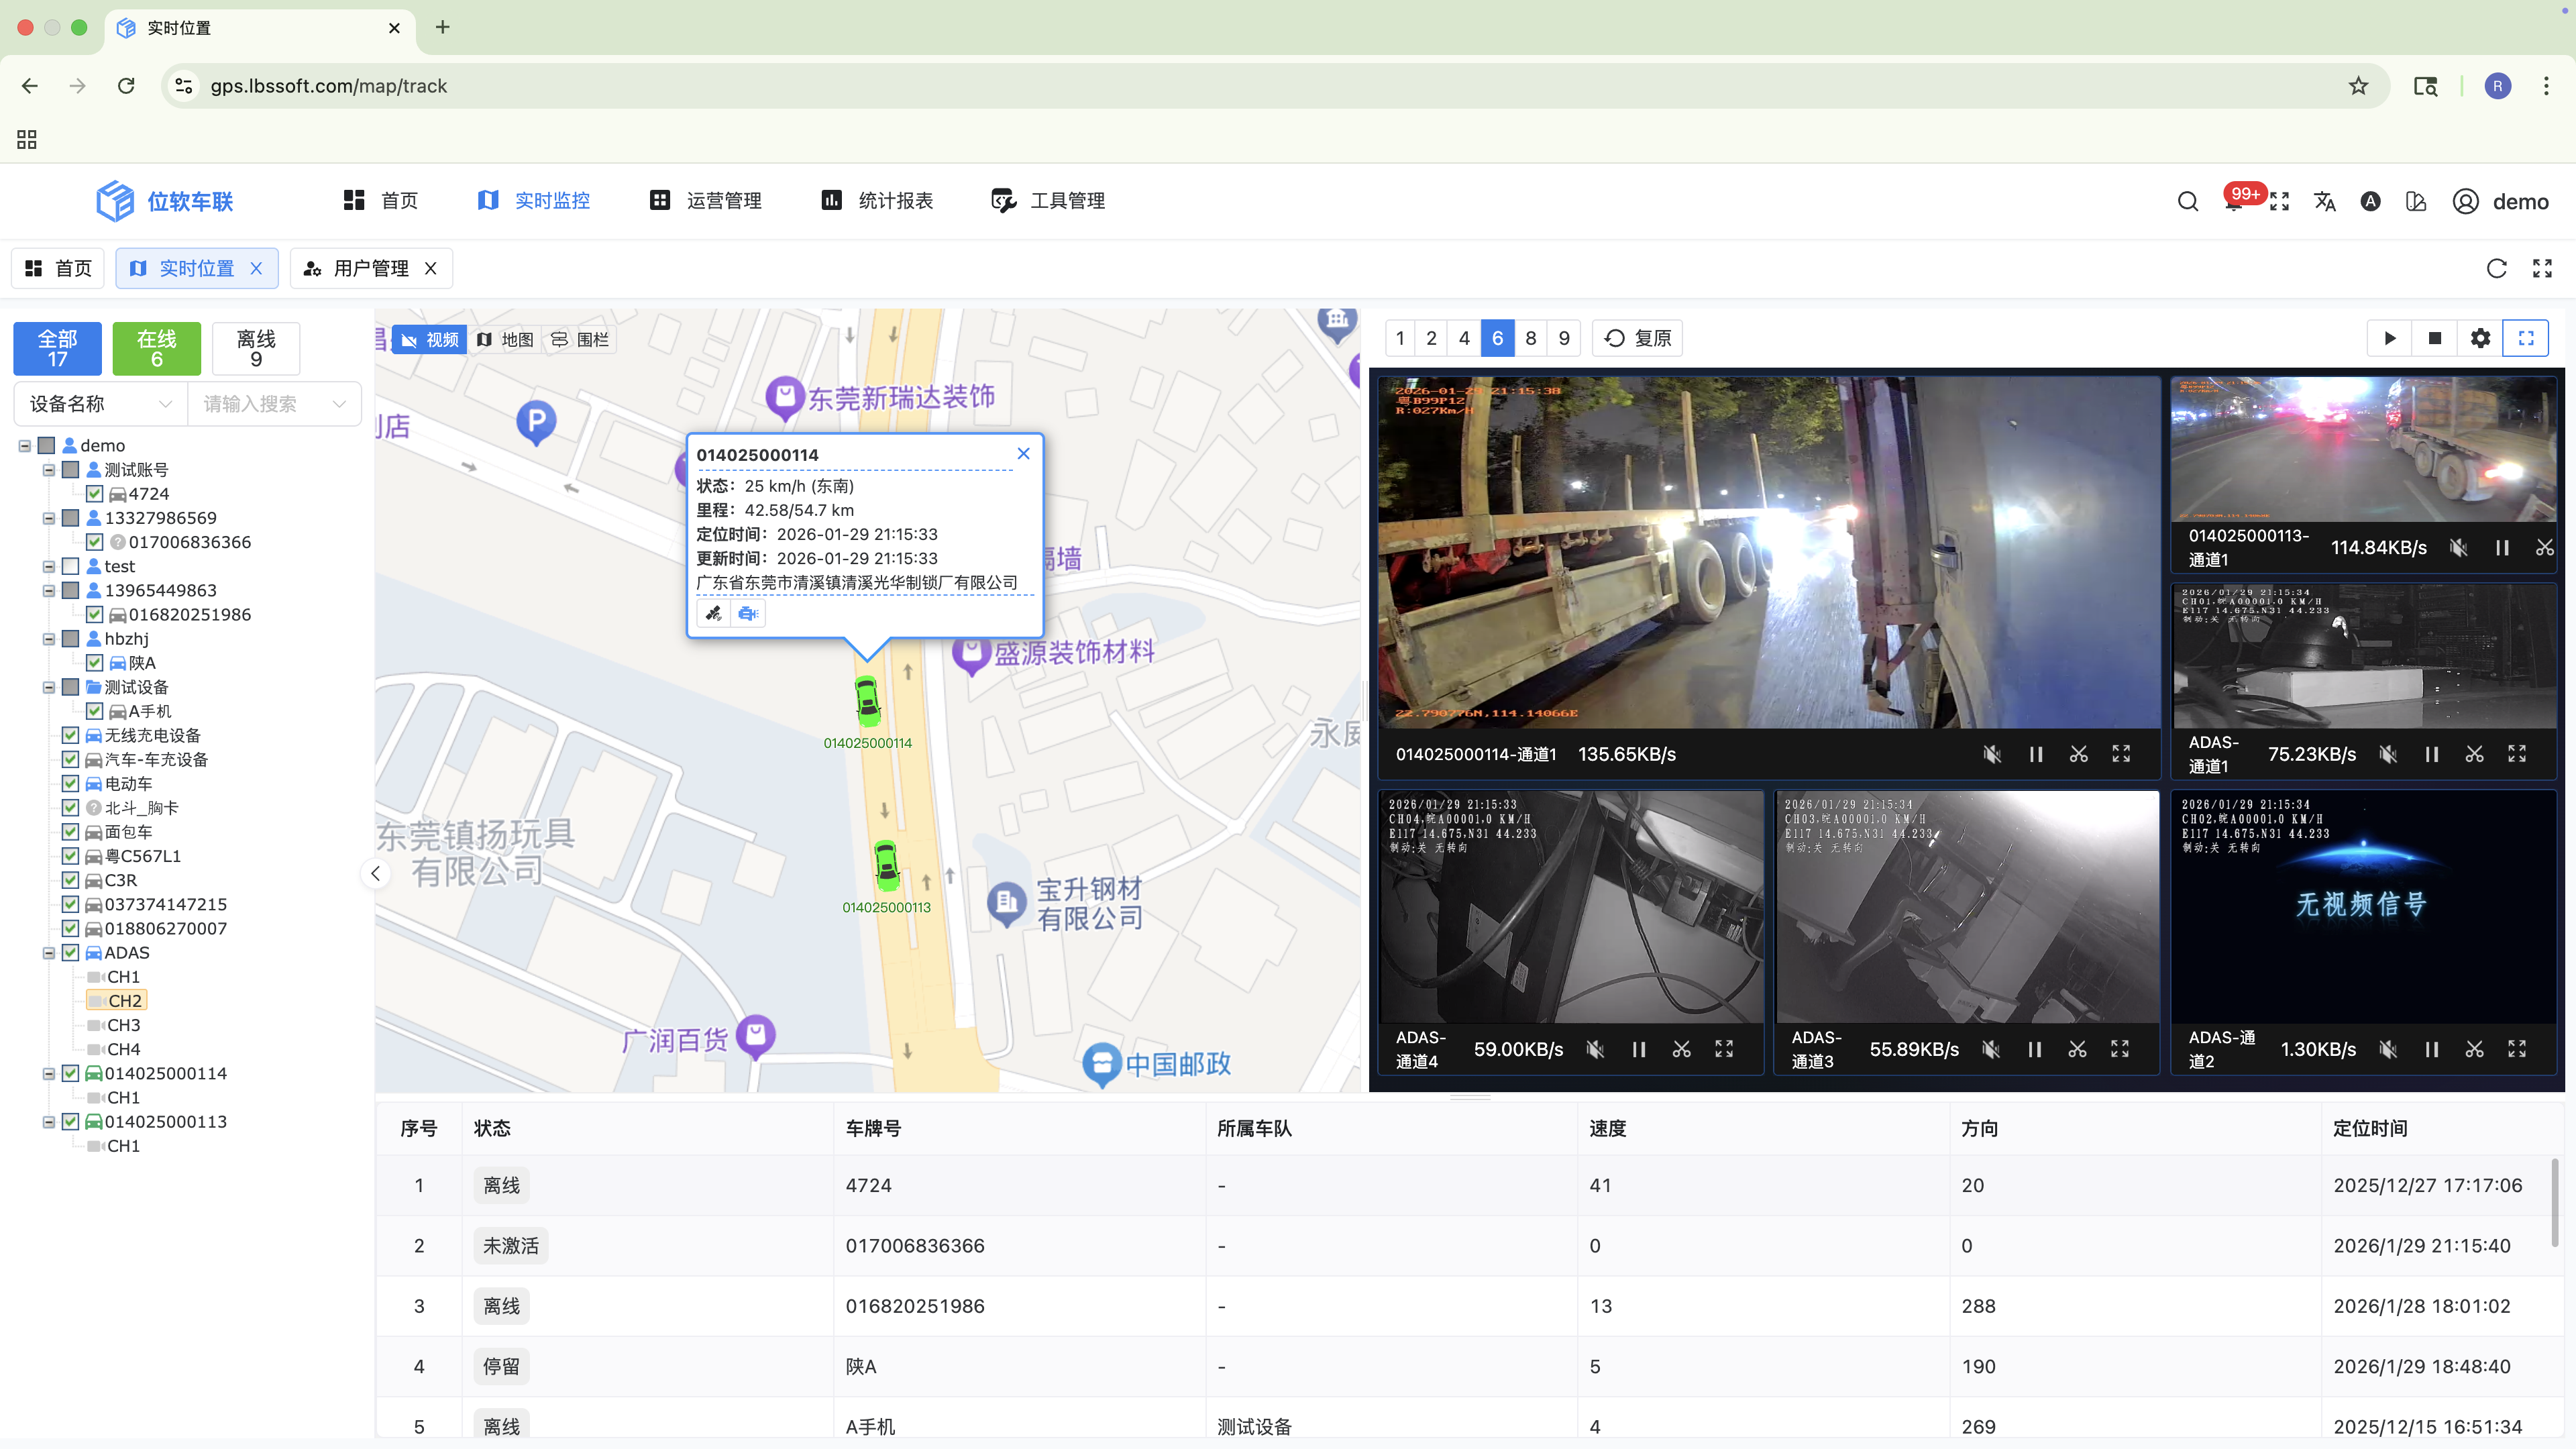This screenshot has height=1449, width=2576.
Task: Click the video settings gear icon
Action: 2480,338
